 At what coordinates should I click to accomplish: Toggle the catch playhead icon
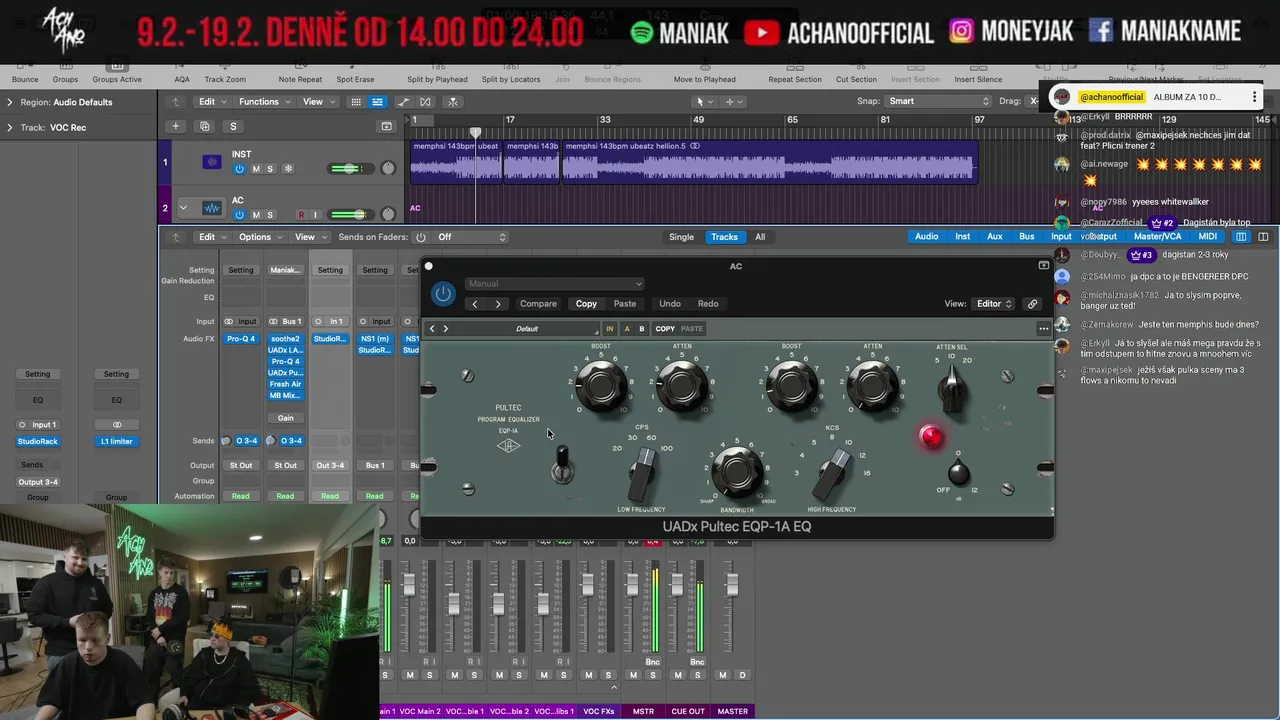tap(453, 102)
